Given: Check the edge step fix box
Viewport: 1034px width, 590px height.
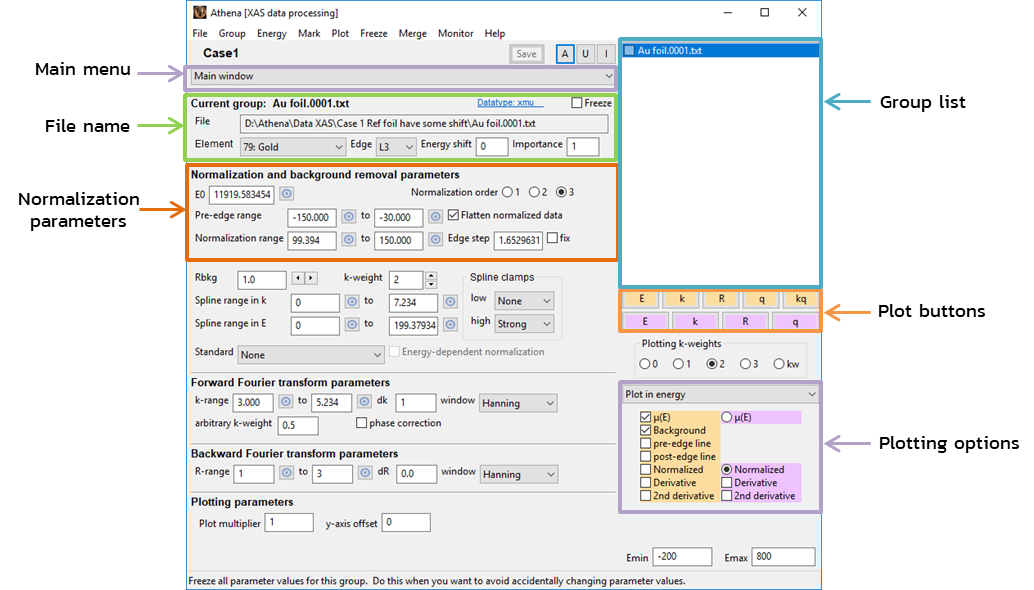Looking at the screenshot, I should click(553, 238).
